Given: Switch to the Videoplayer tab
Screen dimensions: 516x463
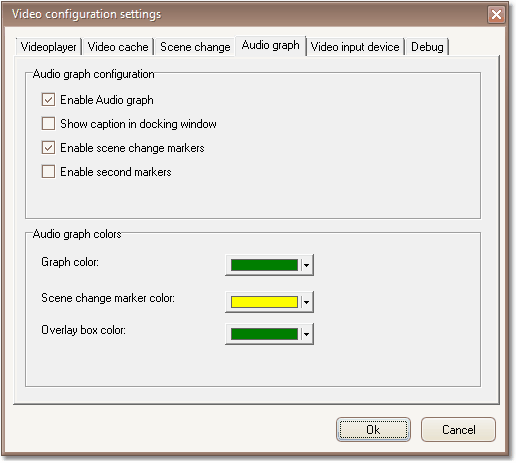Looking at the screenshot, I should coord(48,47).
